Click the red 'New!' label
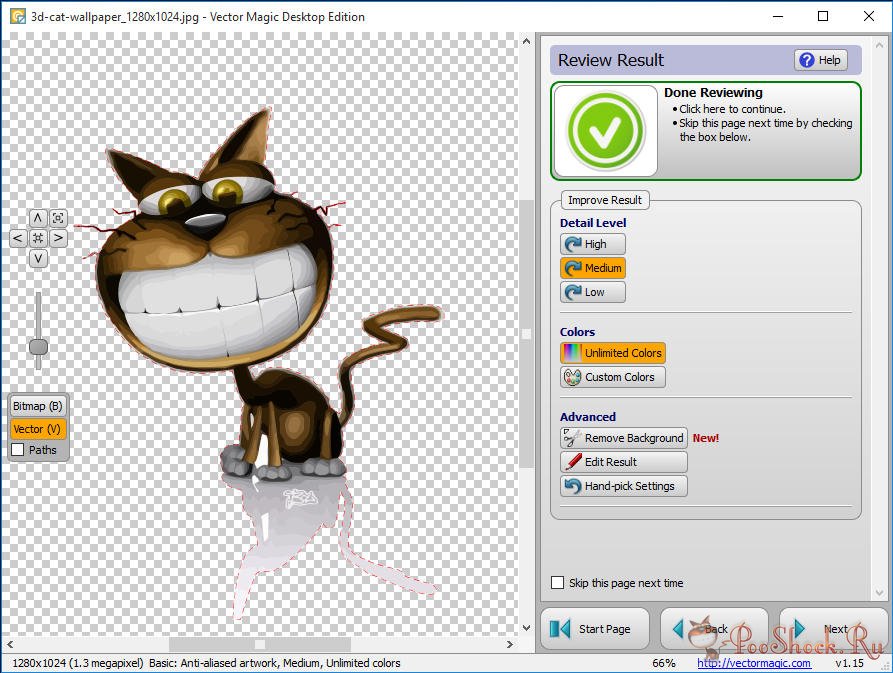This screenshot has height=673, width=893. click(x=706, y=438)
